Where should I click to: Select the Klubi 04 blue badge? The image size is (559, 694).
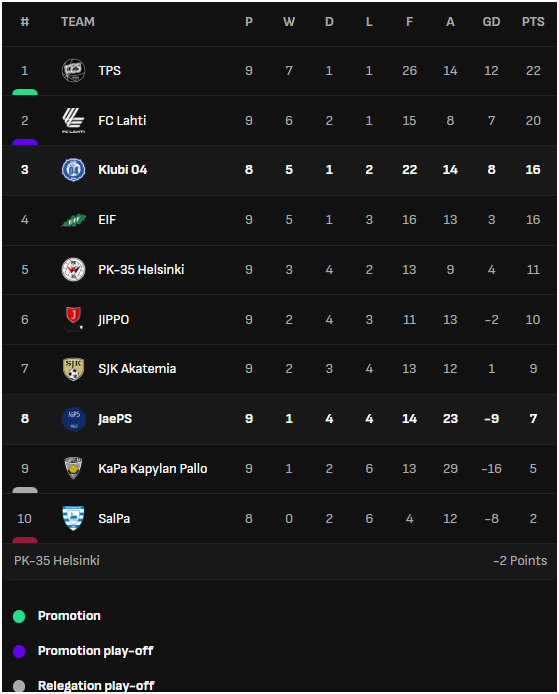73,170
